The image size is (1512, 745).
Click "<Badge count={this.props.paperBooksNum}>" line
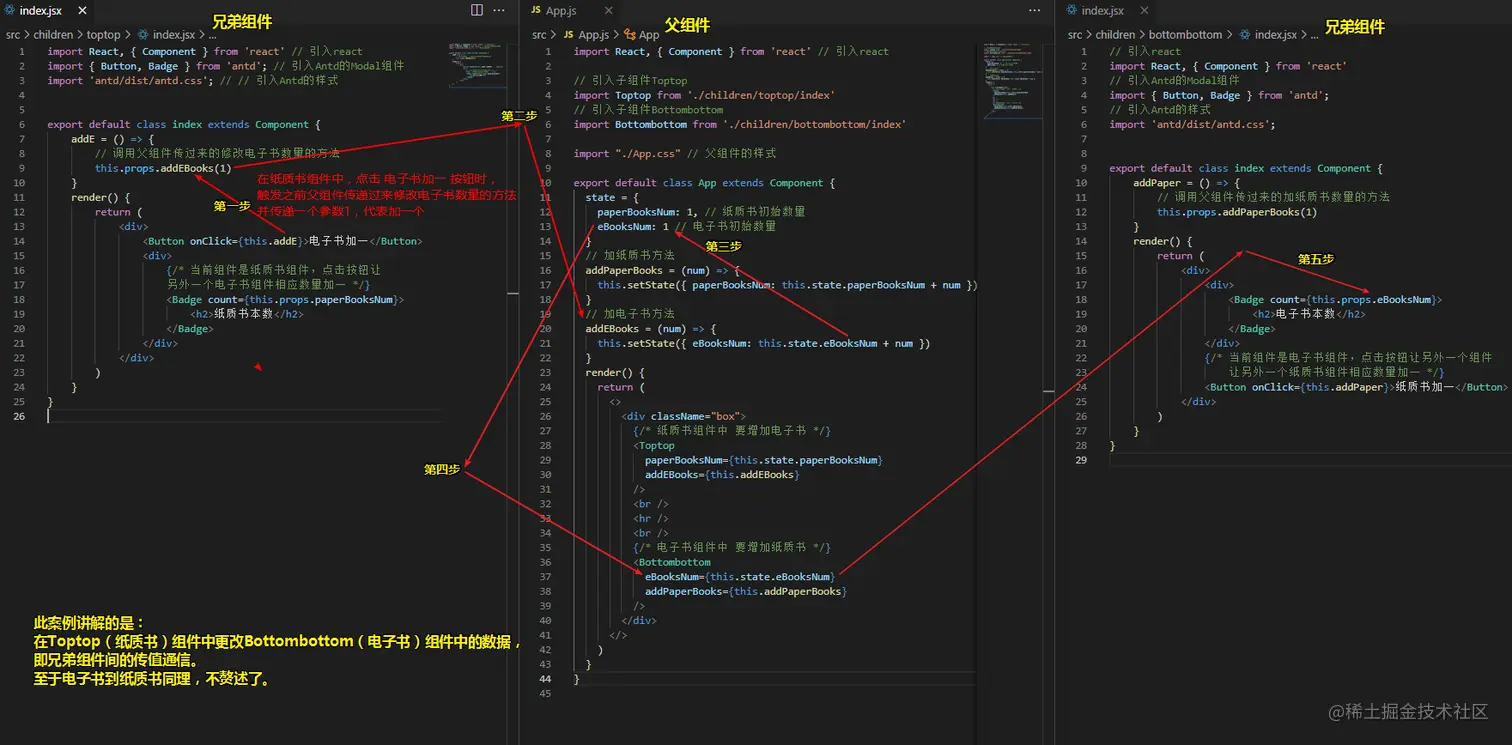pyautogui.click(x=286, y=299)
